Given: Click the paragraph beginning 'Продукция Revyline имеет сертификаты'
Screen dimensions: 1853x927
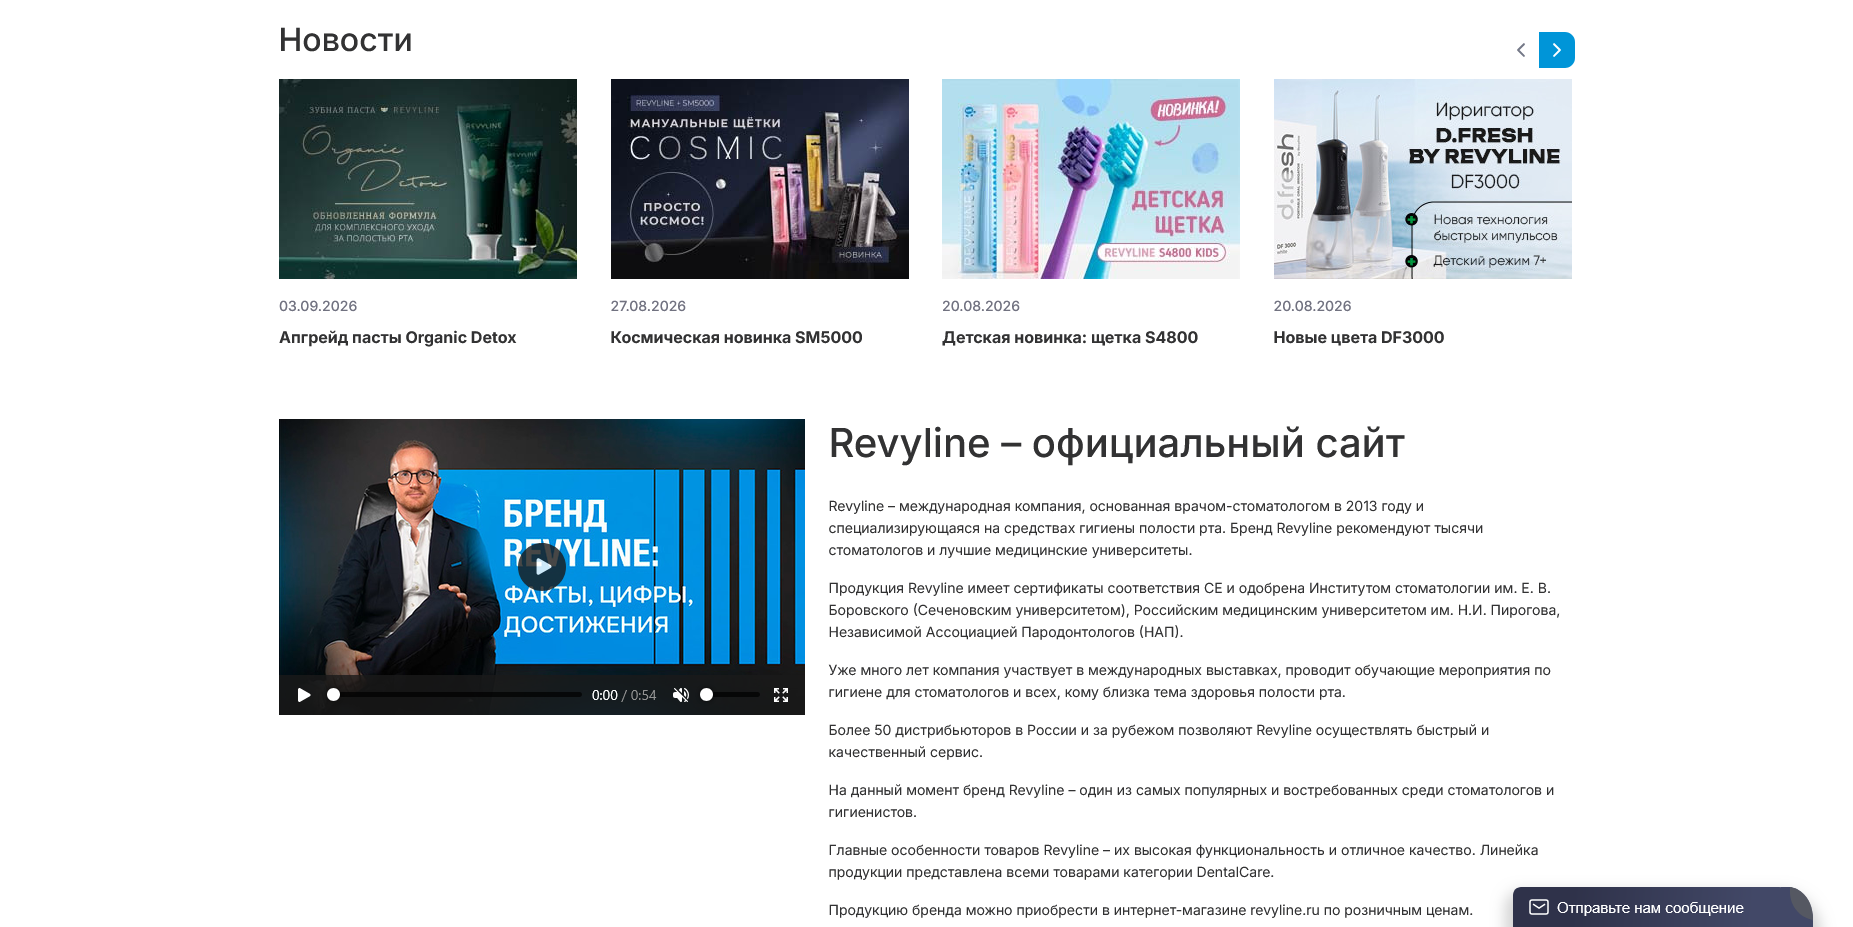Looking at the screenshot, I should point(1194,610).
